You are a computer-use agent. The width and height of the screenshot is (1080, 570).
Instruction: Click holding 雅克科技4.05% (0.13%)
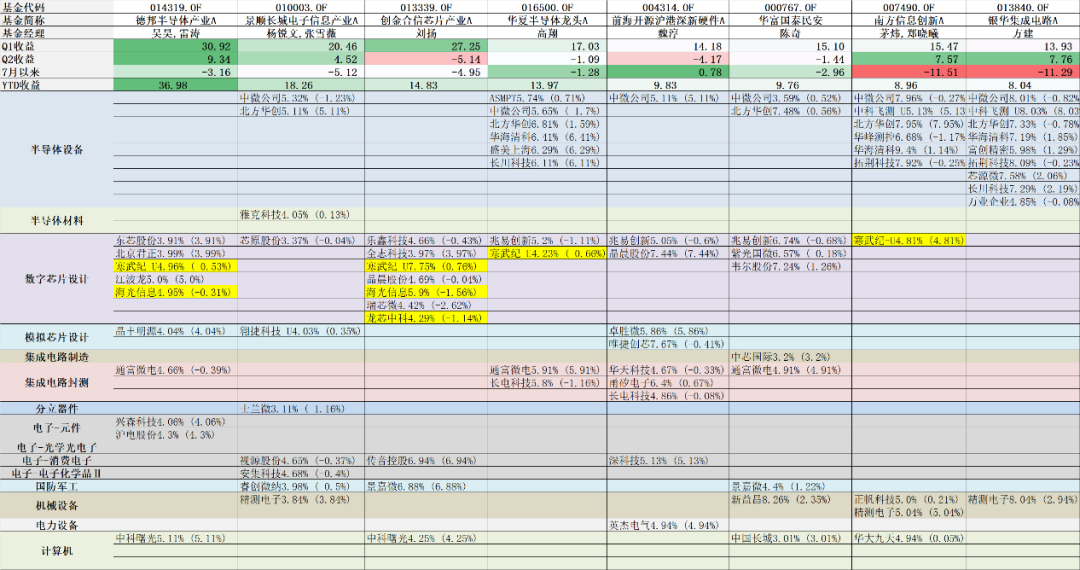click(295, 214)
